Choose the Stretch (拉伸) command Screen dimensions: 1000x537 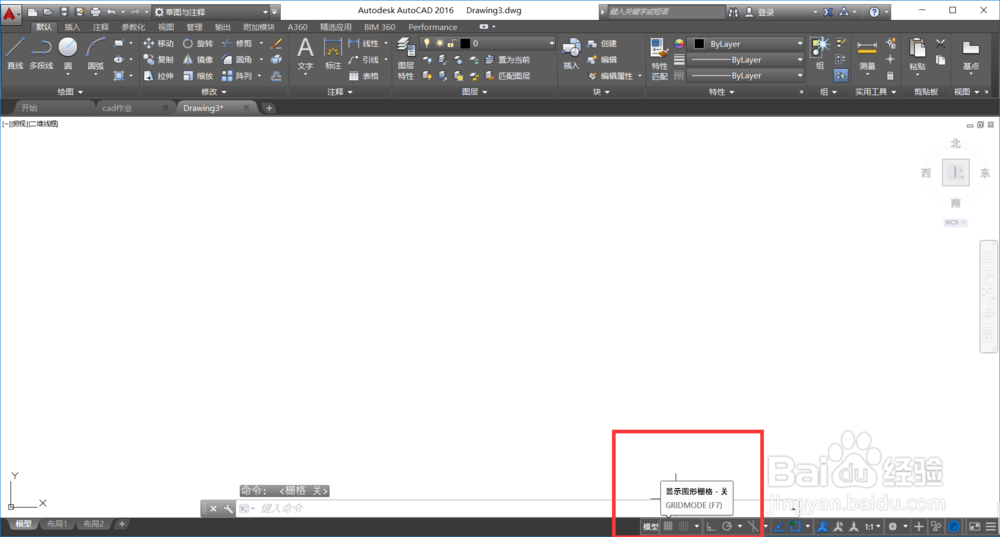158,76
